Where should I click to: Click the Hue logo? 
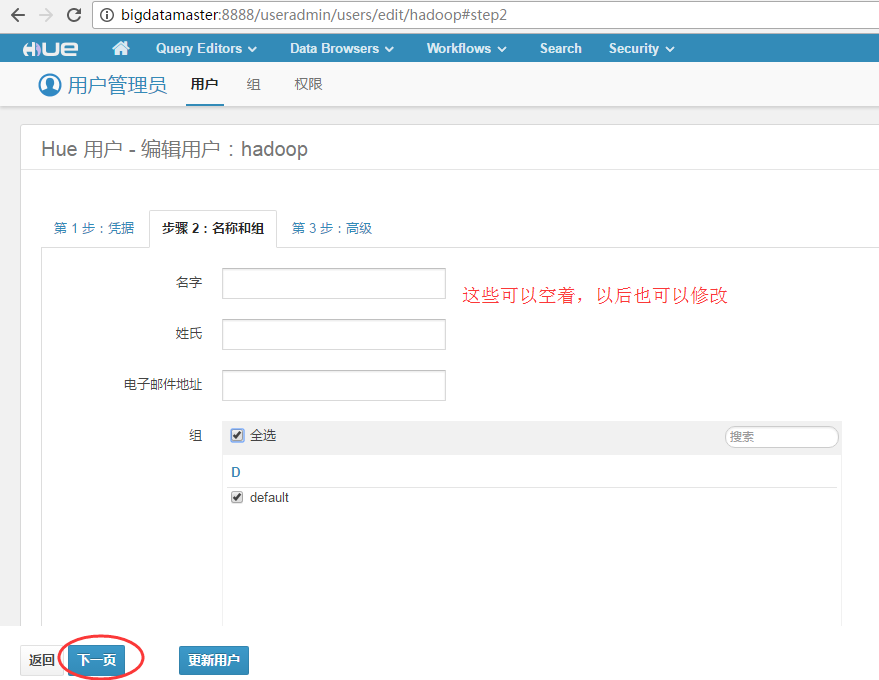tap(50, 49)
